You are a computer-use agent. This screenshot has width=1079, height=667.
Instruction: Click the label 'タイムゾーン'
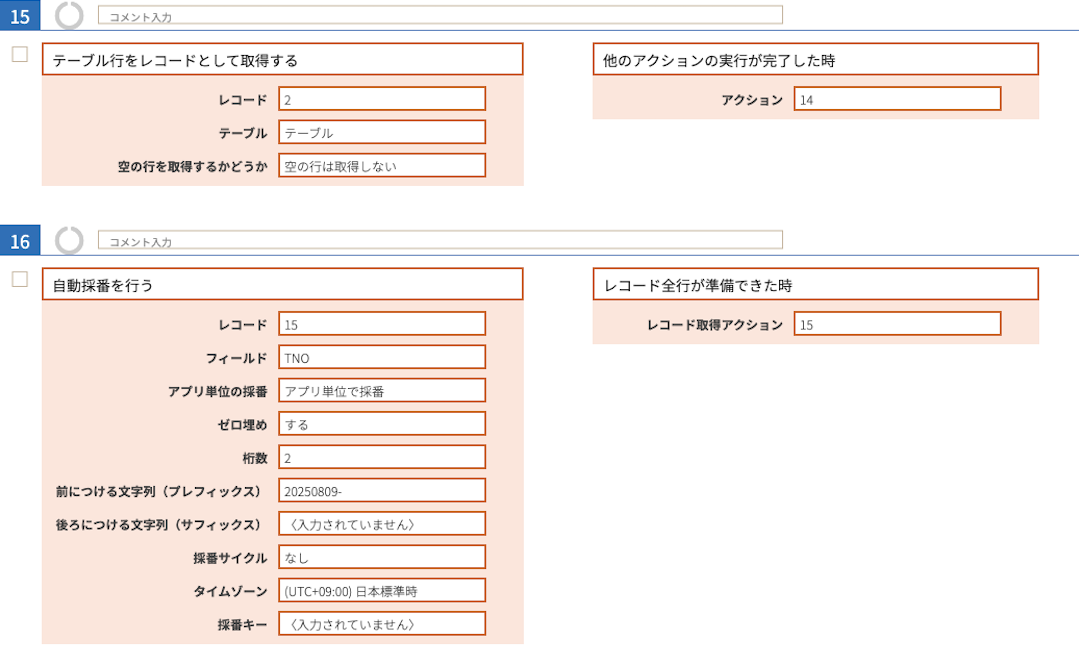(x=231, y=591)
